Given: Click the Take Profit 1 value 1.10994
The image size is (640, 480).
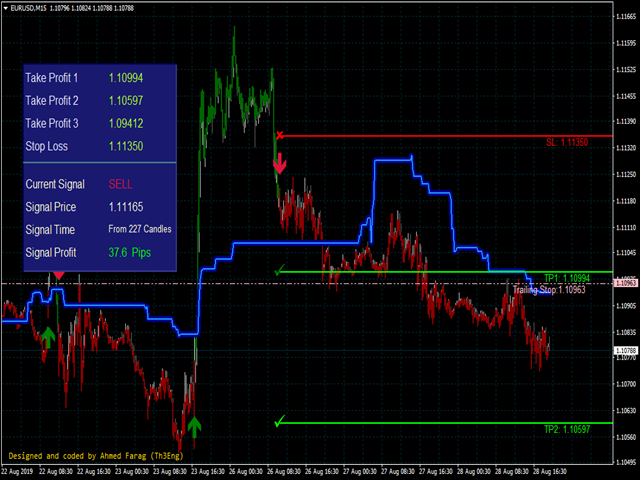Looking at the screenshot, I should 126,78.
